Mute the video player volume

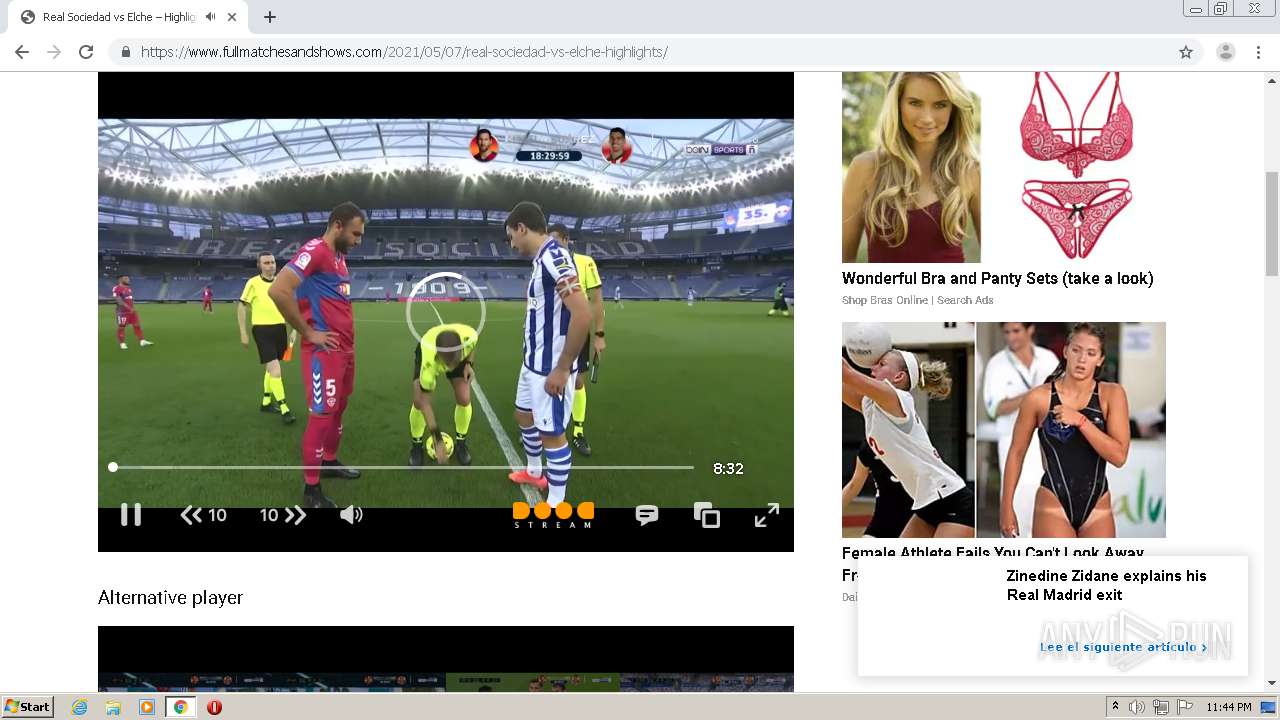[351, 515]
